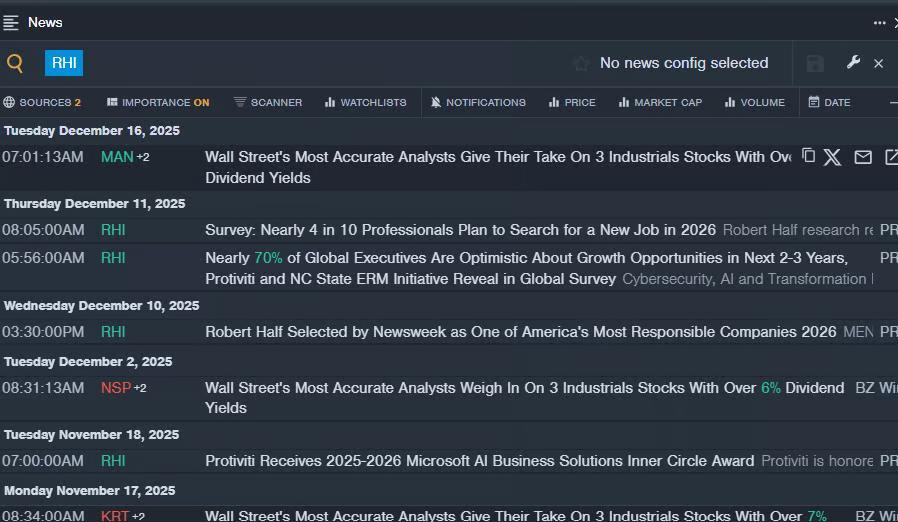Expand the Market Cap filter
This screenshot has height=522, width=898.
[x=660, y=102]
